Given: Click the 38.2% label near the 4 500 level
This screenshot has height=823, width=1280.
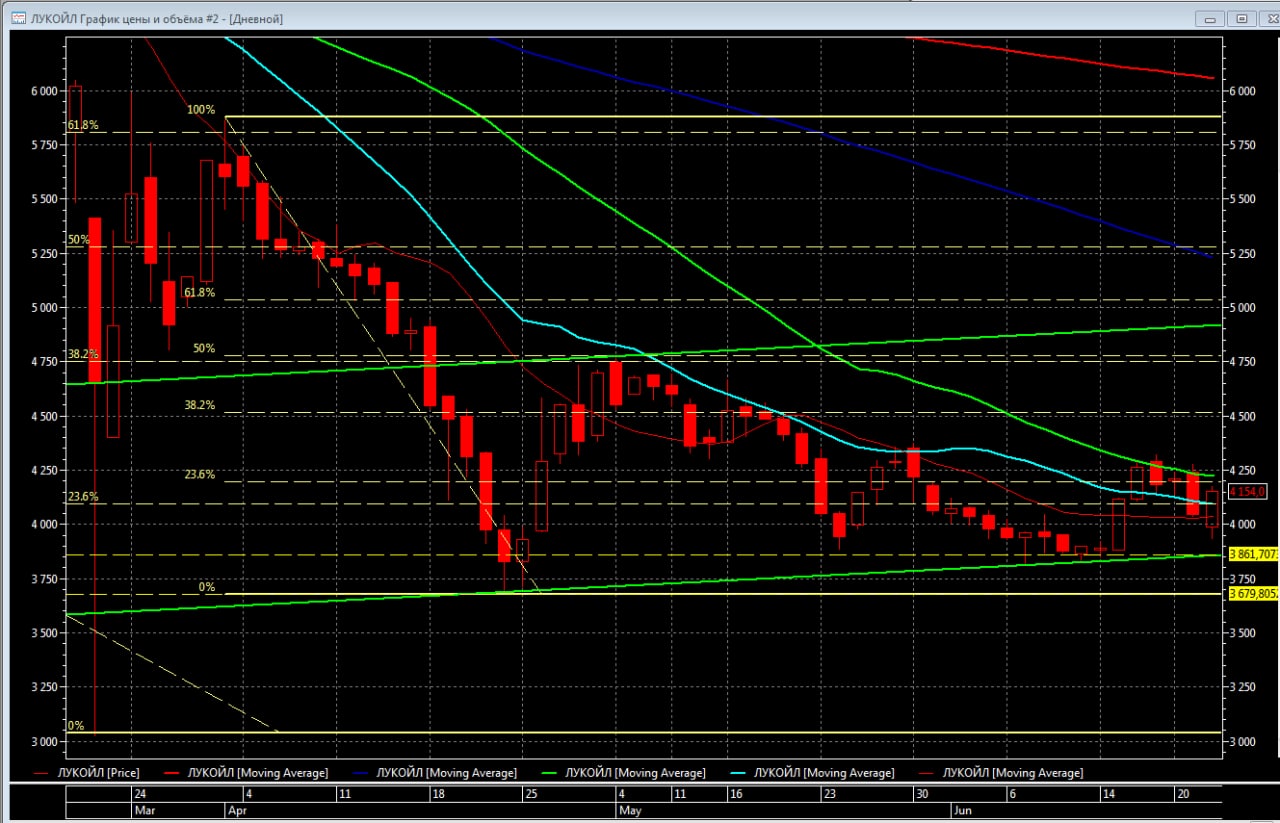Looking at the screenshot, I should pyautogui.click(x=199, y=405).
